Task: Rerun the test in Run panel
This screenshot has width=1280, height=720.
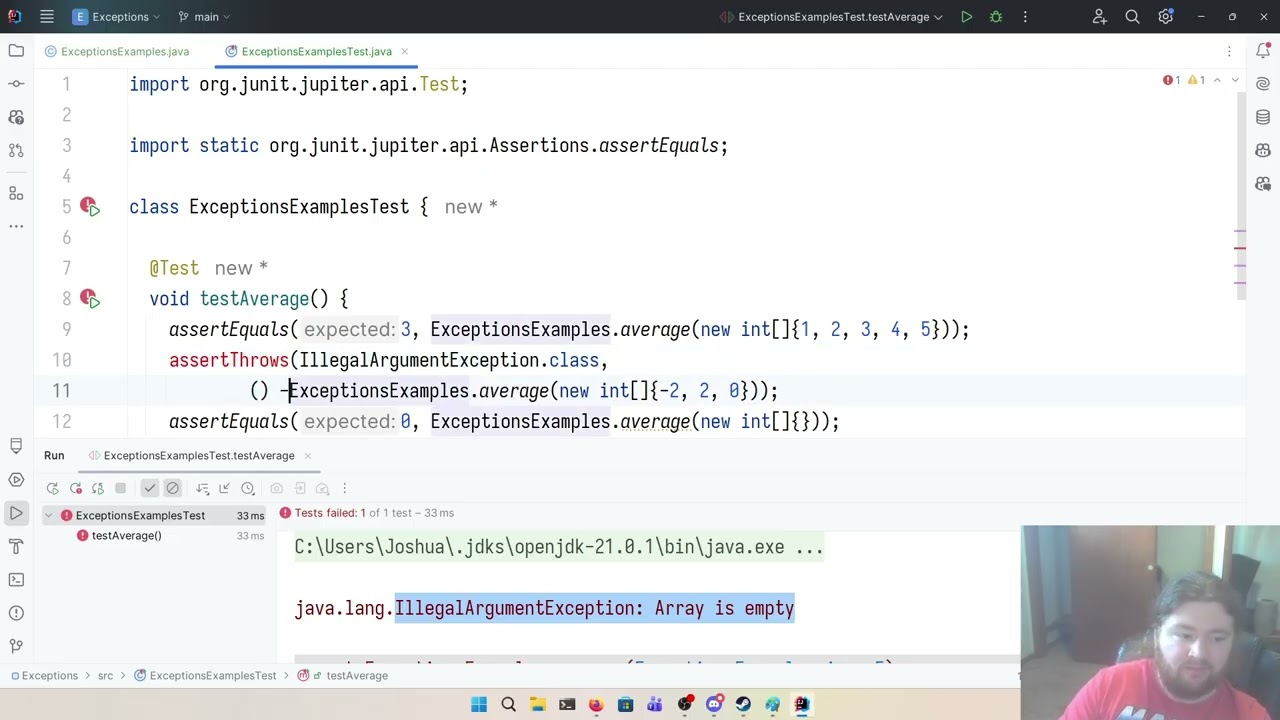Action: click(x=52, y=488)
